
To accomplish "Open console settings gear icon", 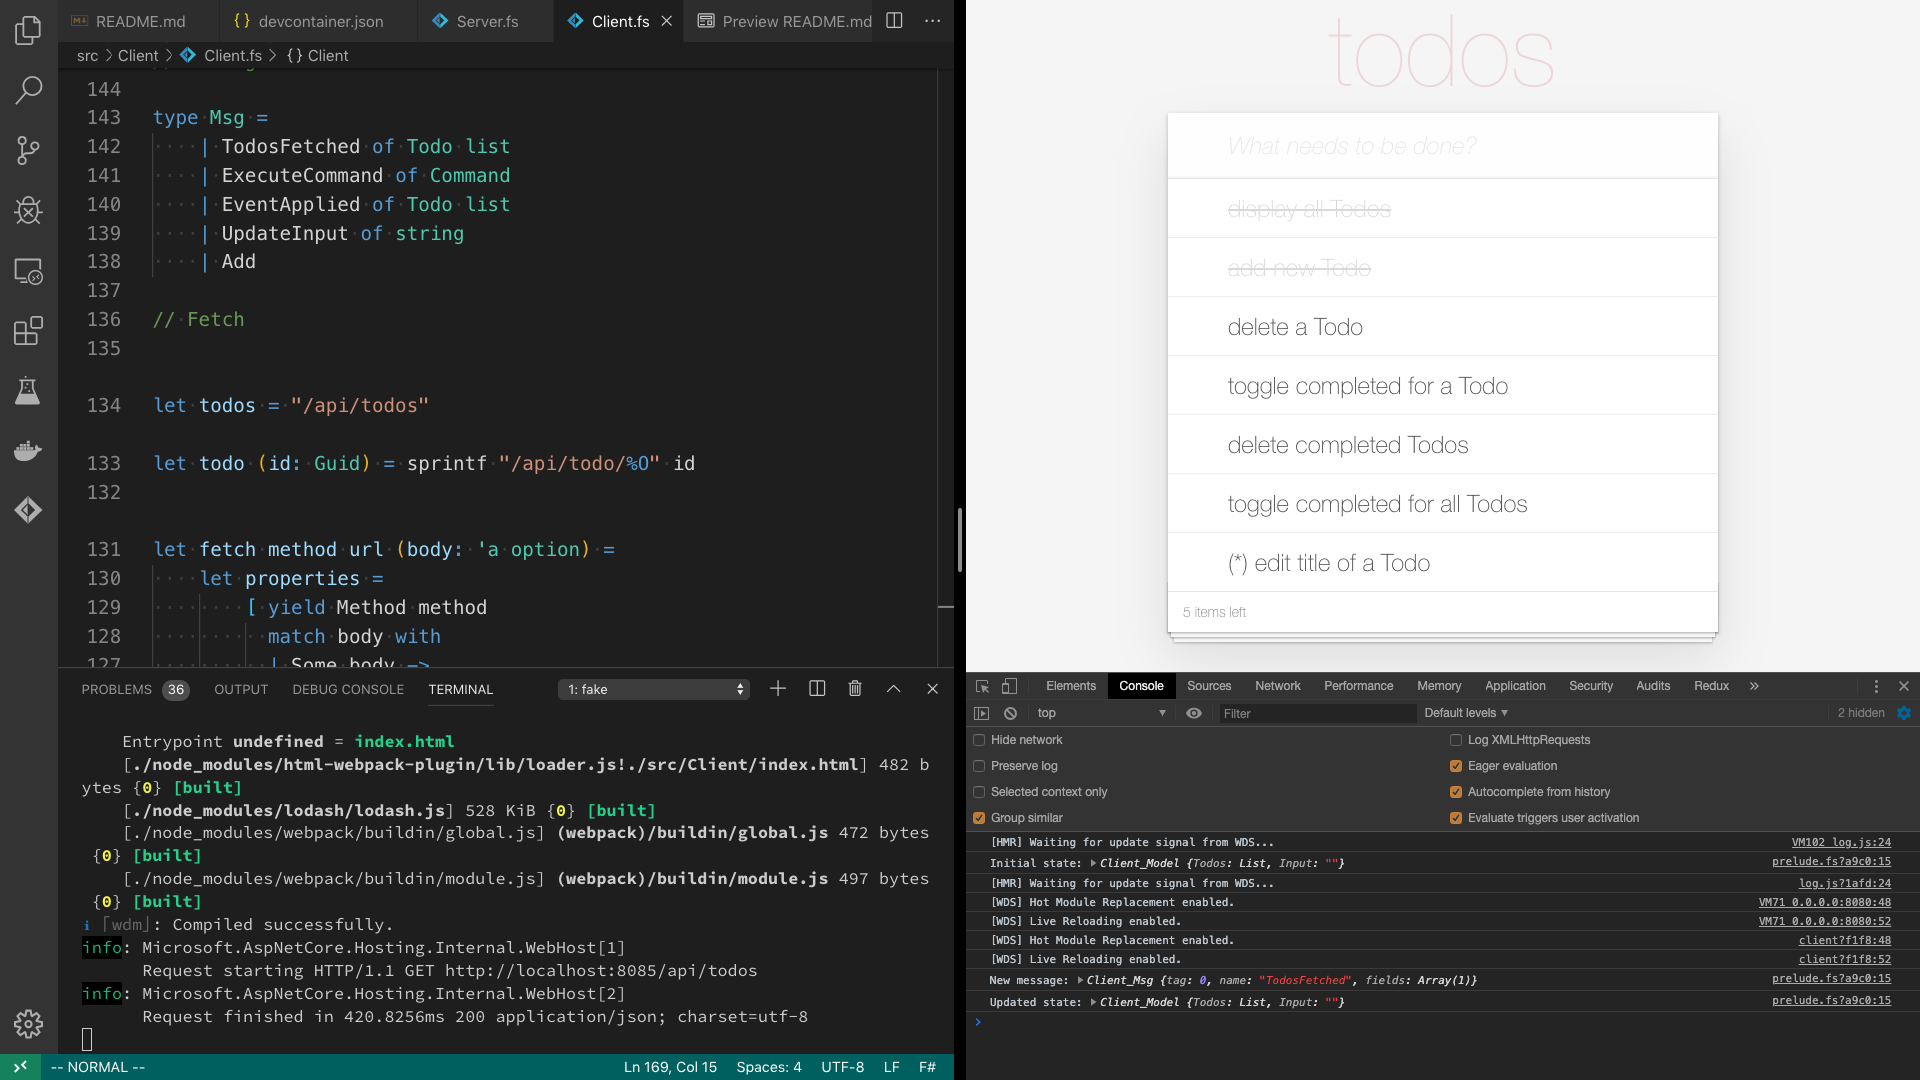I will pyautogui.click(x=1904, y=713).
